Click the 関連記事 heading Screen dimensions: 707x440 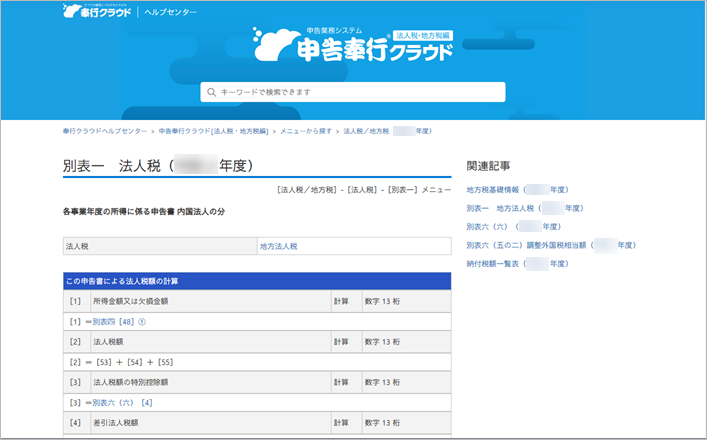[488, 166]
